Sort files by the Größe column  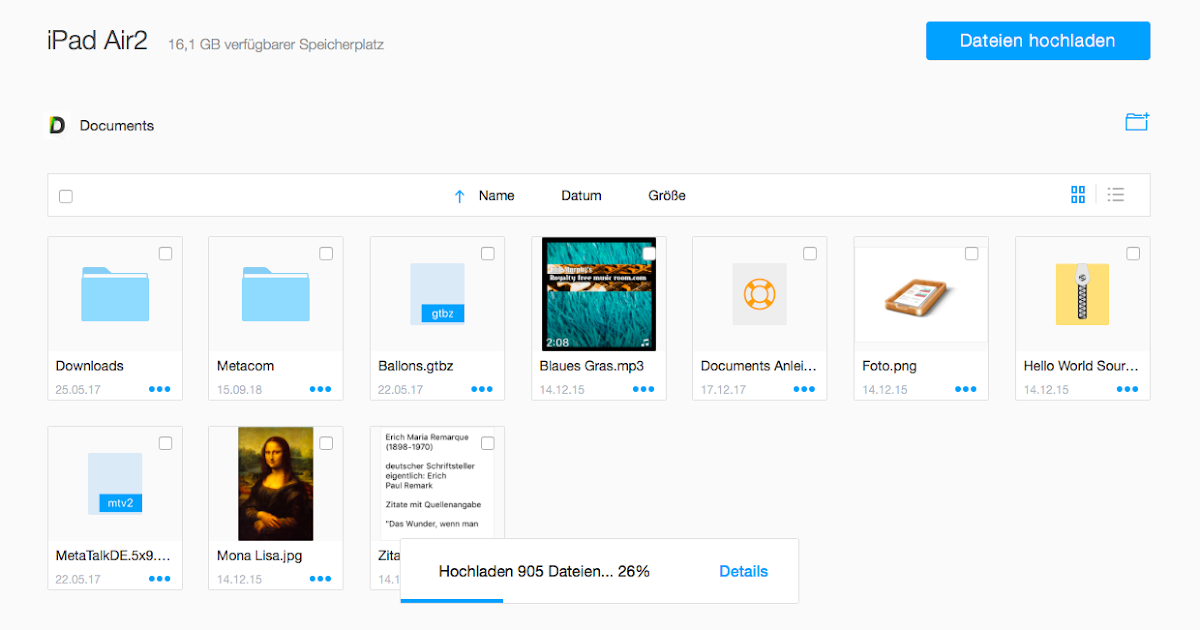pos(666,195)
